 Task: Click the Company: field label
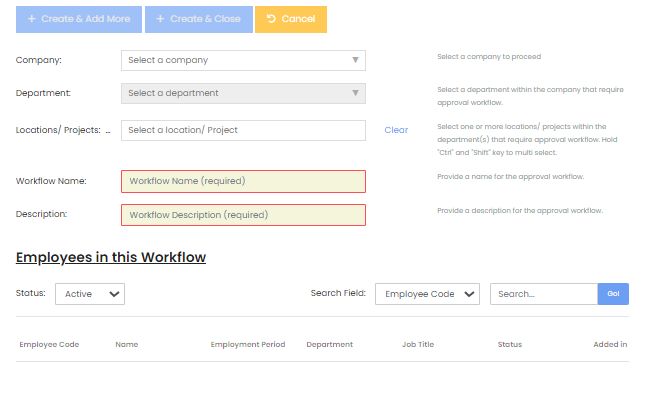click(39, 60)
